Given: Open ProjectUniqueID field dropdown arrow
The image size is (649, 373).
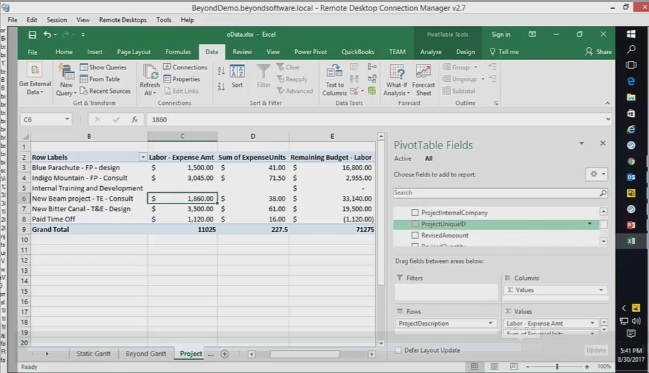Looking at the screenshot, I should (x=589, y=224).
